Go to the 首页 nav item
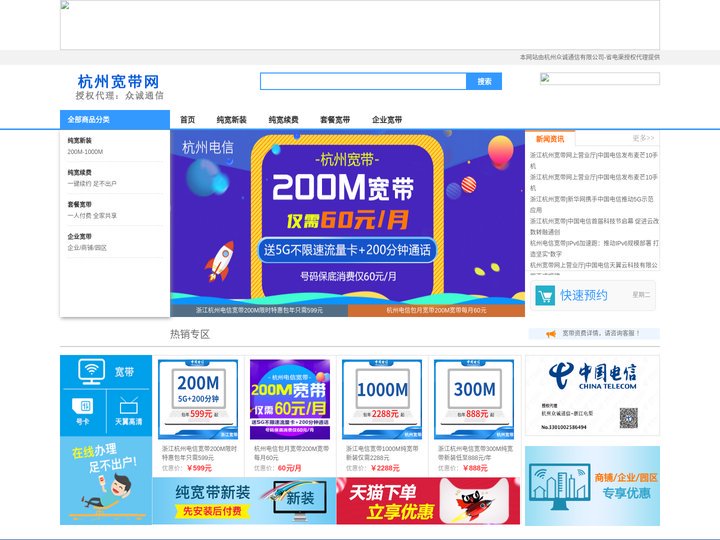The height and width of the screenshot is (540, 720). [x=187, y=120]
